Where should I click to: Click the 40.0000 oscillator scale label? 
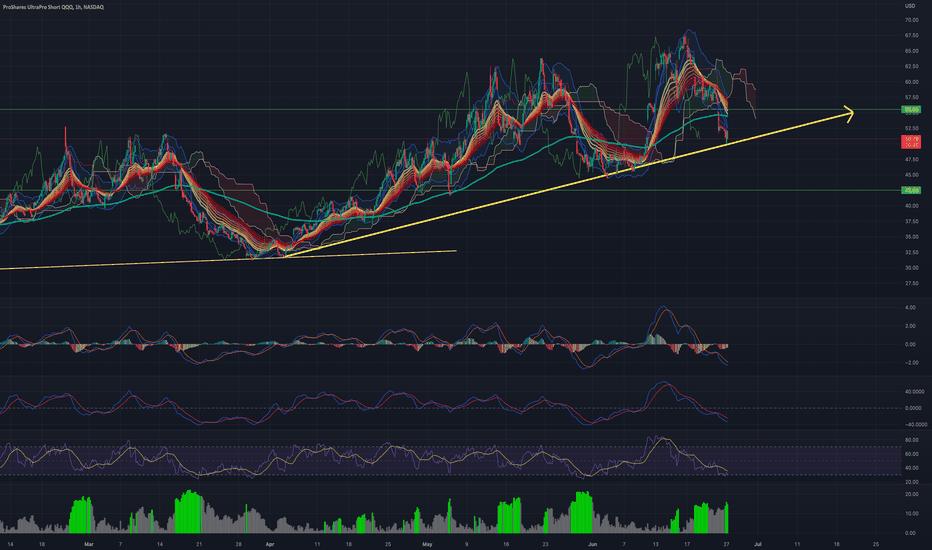pyautogui.click(x=914, y=392)
